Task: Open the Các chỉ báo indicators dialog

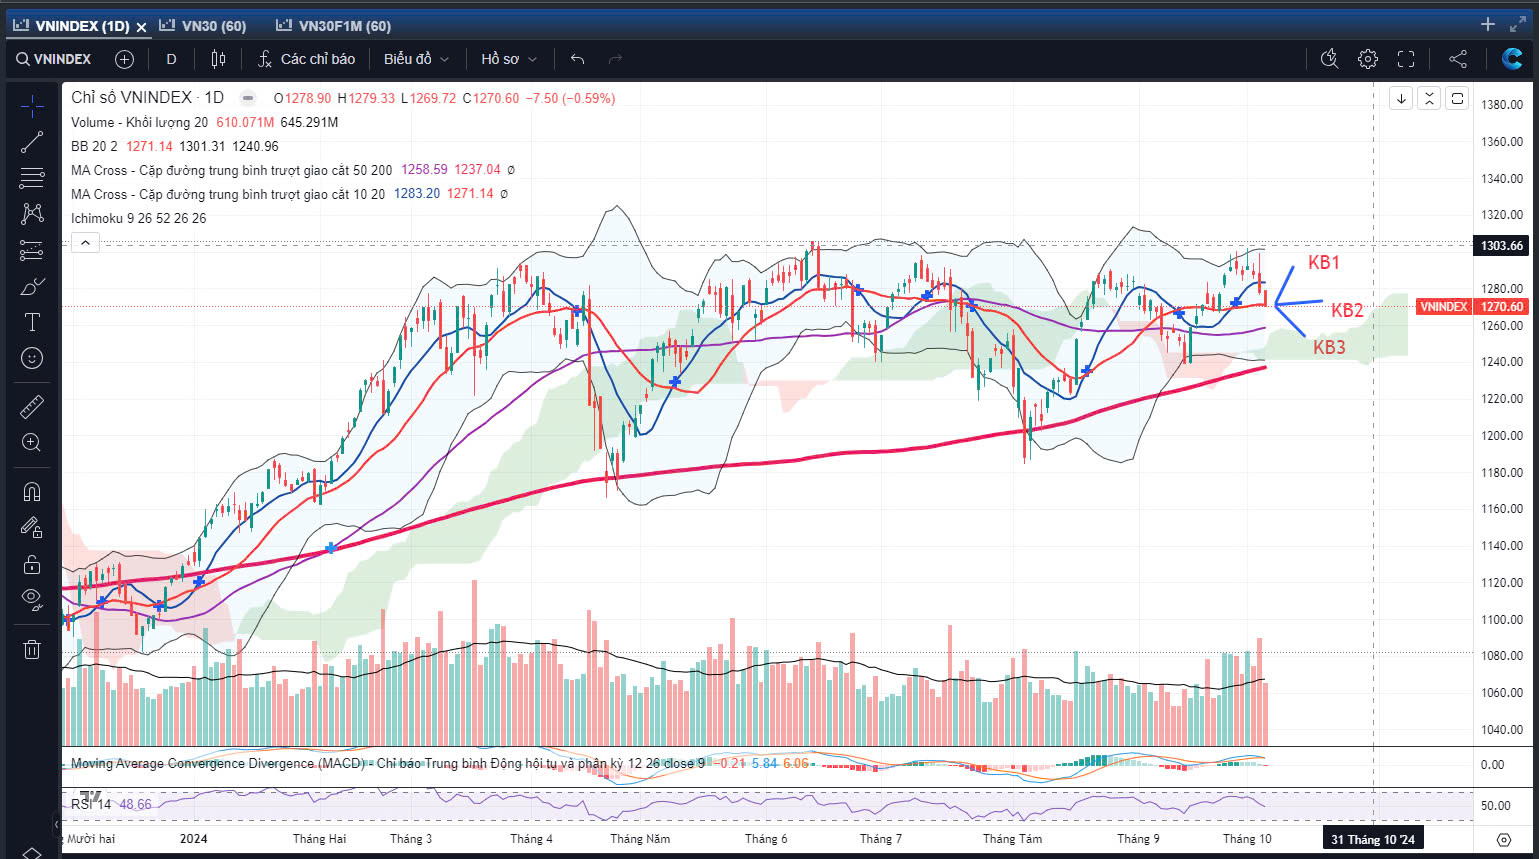Action: 306,59
